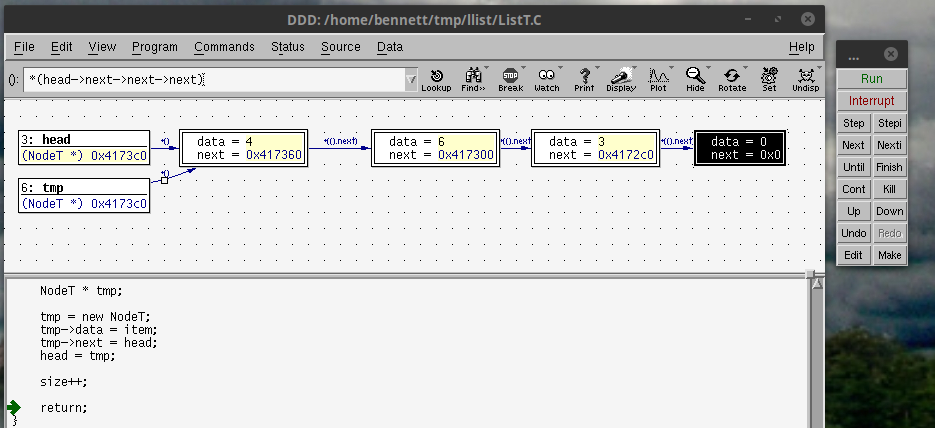Screen dimensions: 935x428
Task: Click the Hide magnifier icon
Action: point(695,79)
